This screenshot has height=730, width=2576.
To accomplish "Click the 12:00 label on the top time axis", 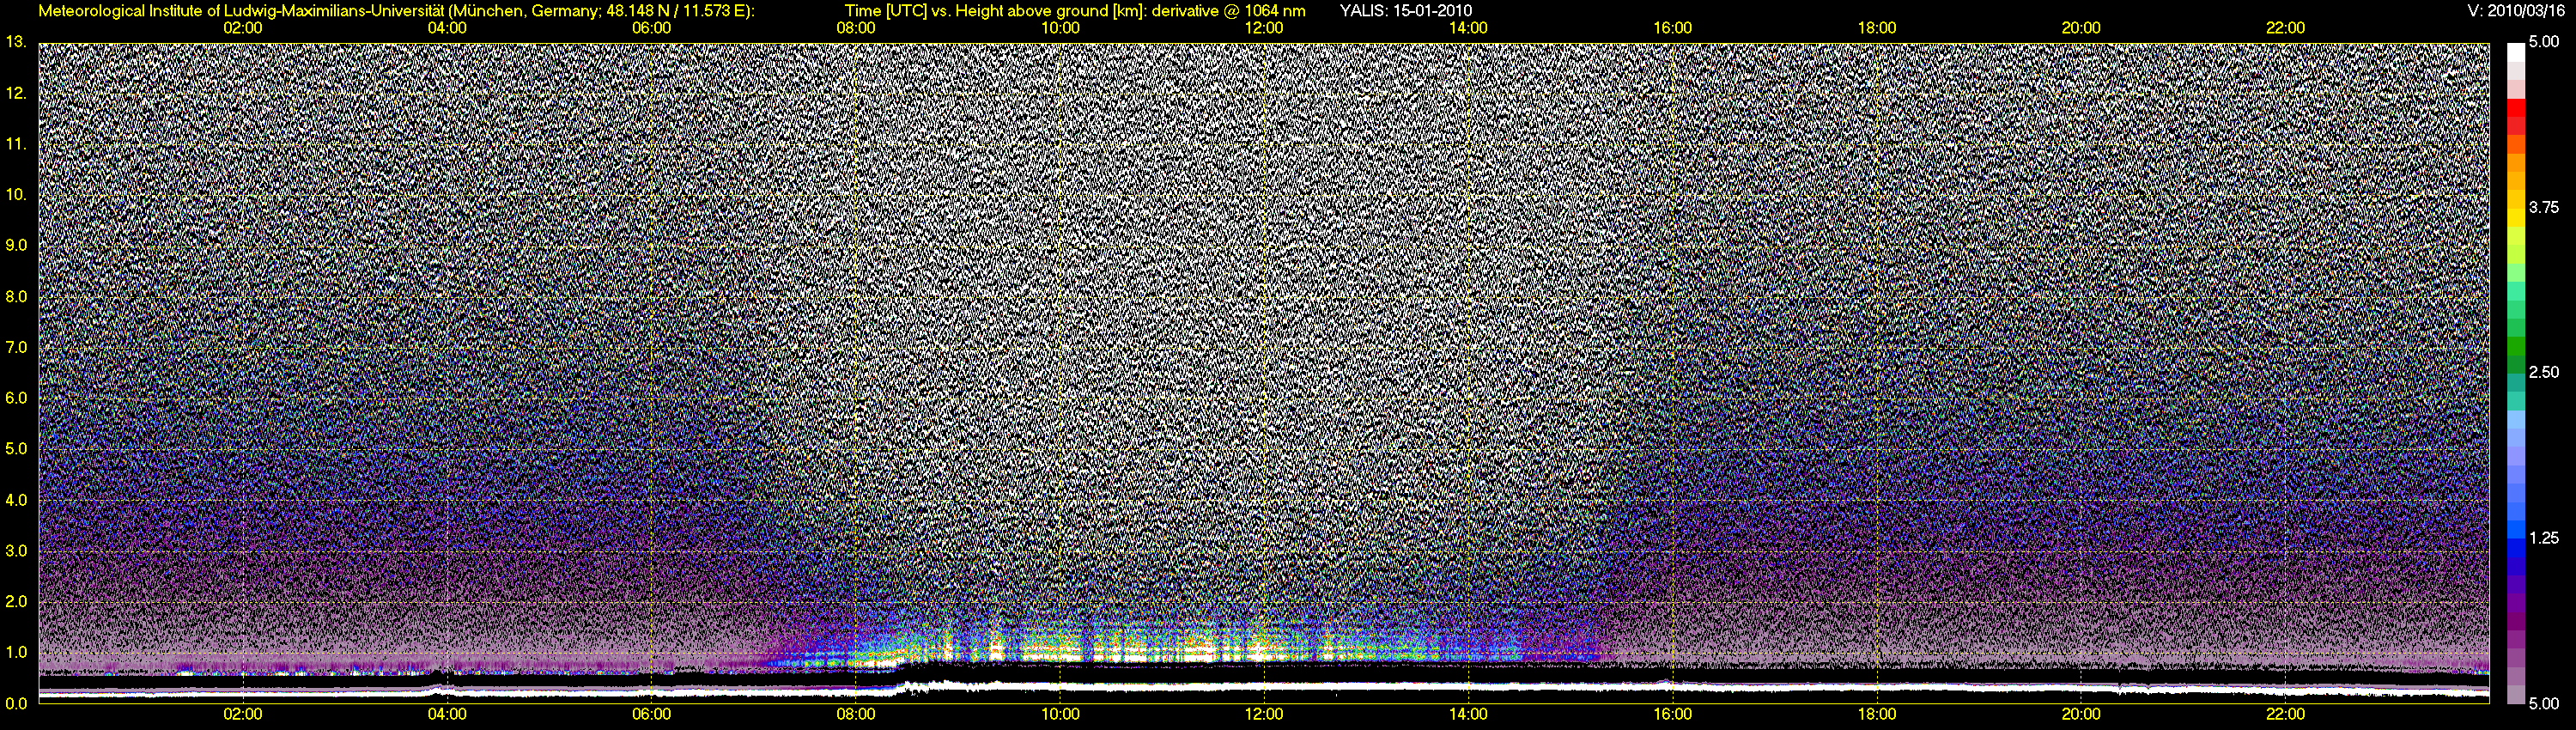I will pos(1264,28).
